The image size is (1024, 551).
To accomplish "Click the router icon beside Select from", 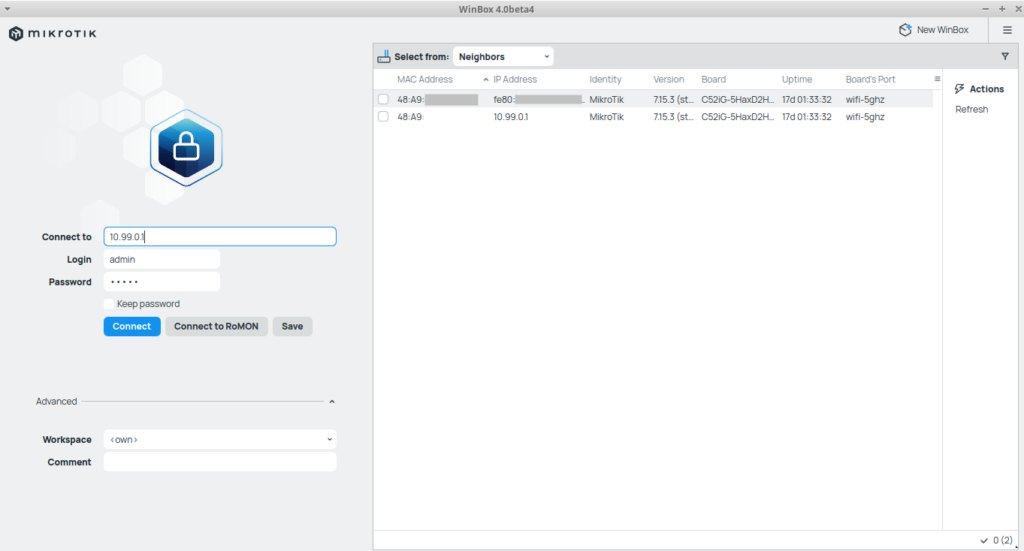I will [x=383, y=57].
